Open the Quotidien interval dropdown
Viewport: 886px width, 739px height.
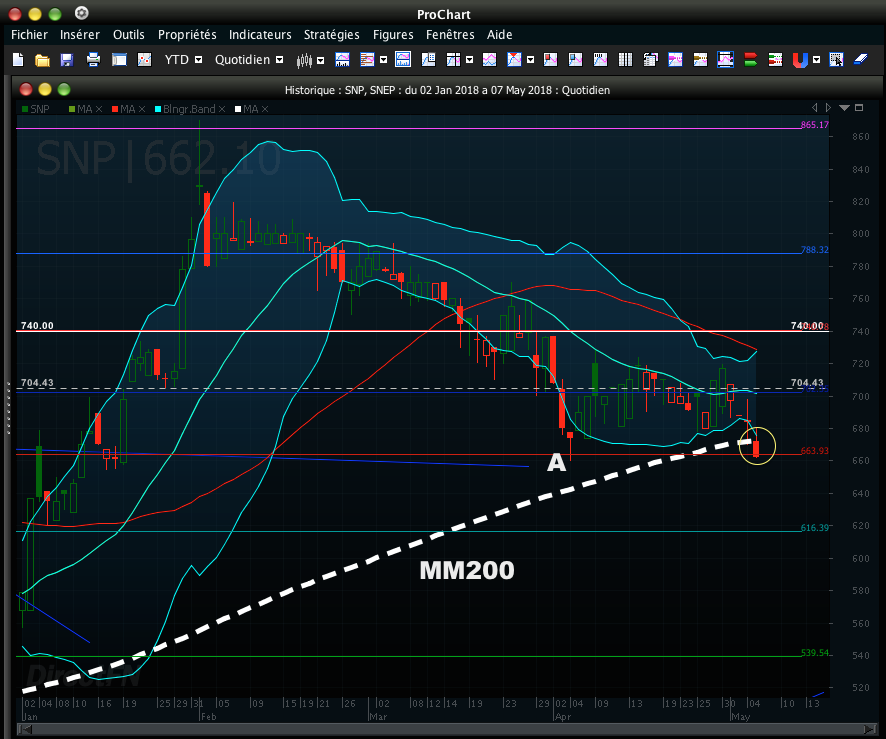tap(279, 59)
